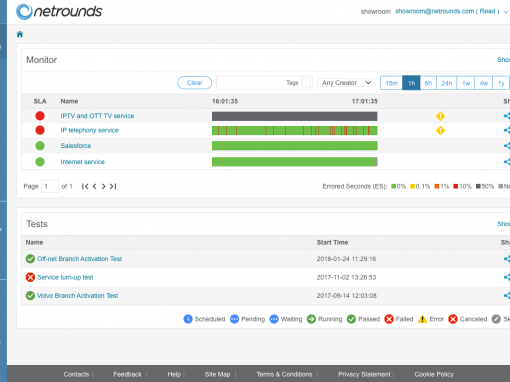Open the Any Creator dropdown
This screenshot has height=382, width=510.
tap(346, 83)
